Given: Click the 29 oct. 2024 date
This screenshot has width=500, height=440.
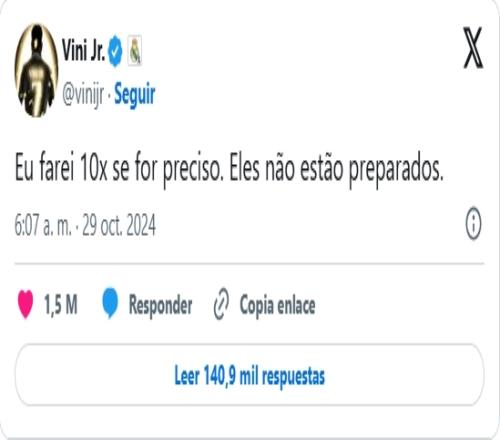Looking at the screenshot, I should 119,225.
